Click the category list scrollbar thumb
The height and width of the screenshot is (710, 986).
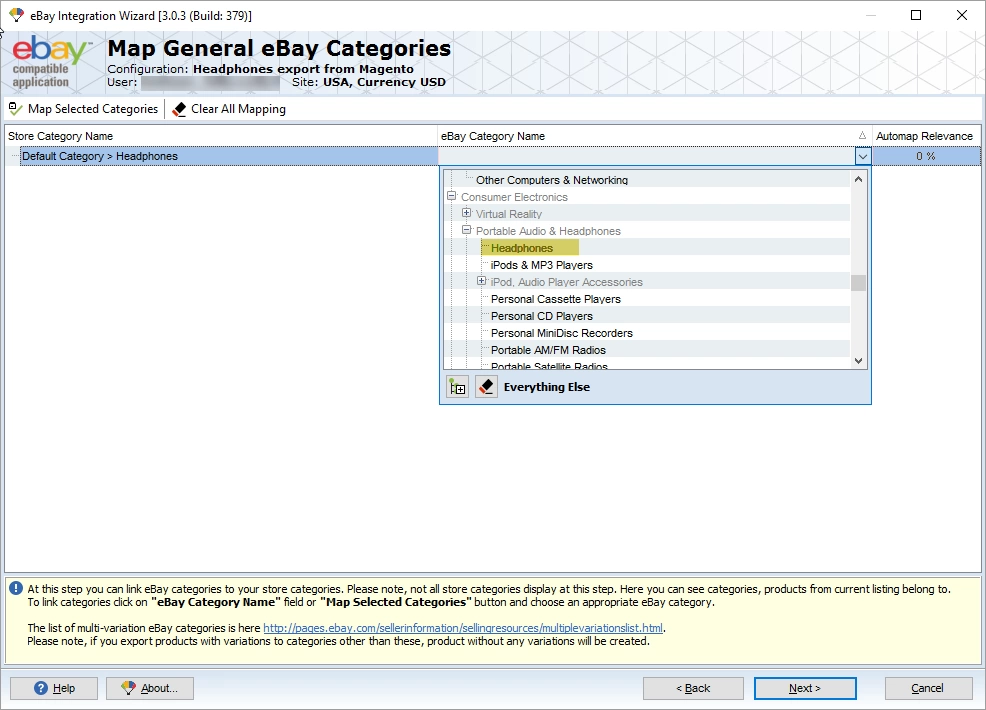pyautogui.click(x=858, y=283)
